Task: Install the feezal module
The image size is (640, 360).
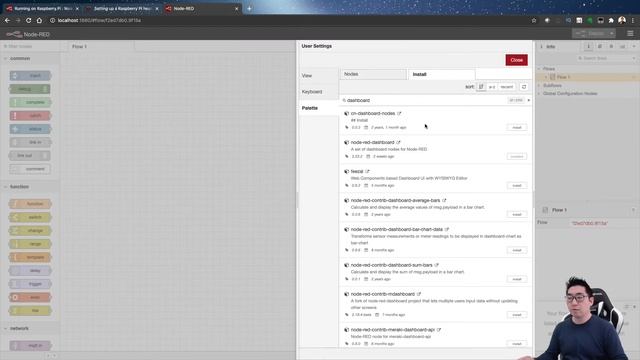Action: [x=517, y=186]
